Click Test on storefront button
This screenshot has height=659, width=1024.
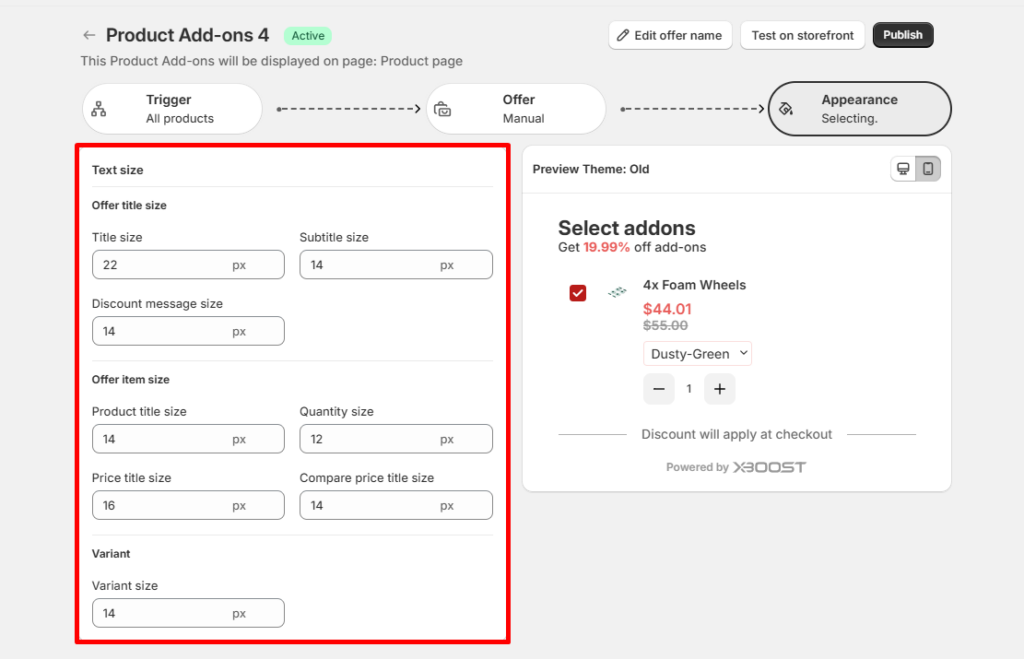point(802,35)
